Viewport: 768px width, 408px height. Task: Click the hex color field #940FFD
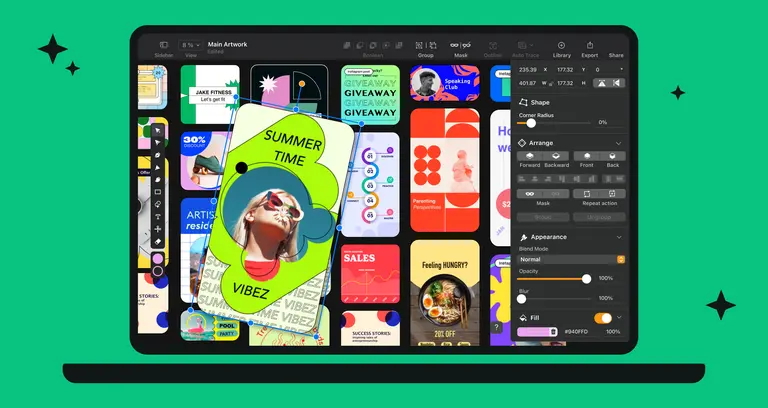[576, 332]
